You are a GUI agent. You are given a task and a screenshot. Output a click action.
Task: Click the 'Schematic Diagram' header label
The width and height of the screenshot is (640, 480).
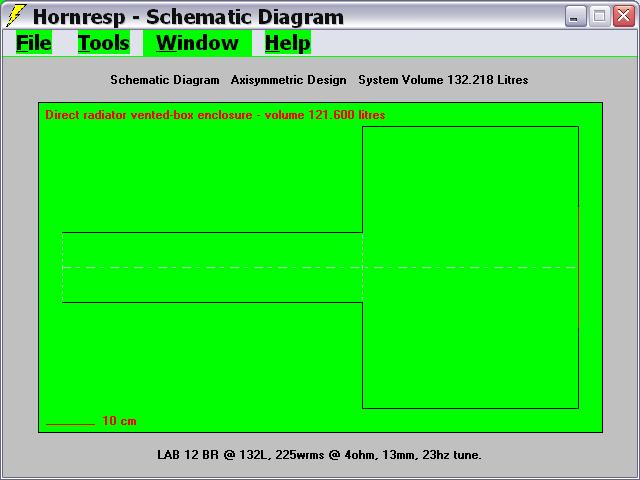click(164, 80)
